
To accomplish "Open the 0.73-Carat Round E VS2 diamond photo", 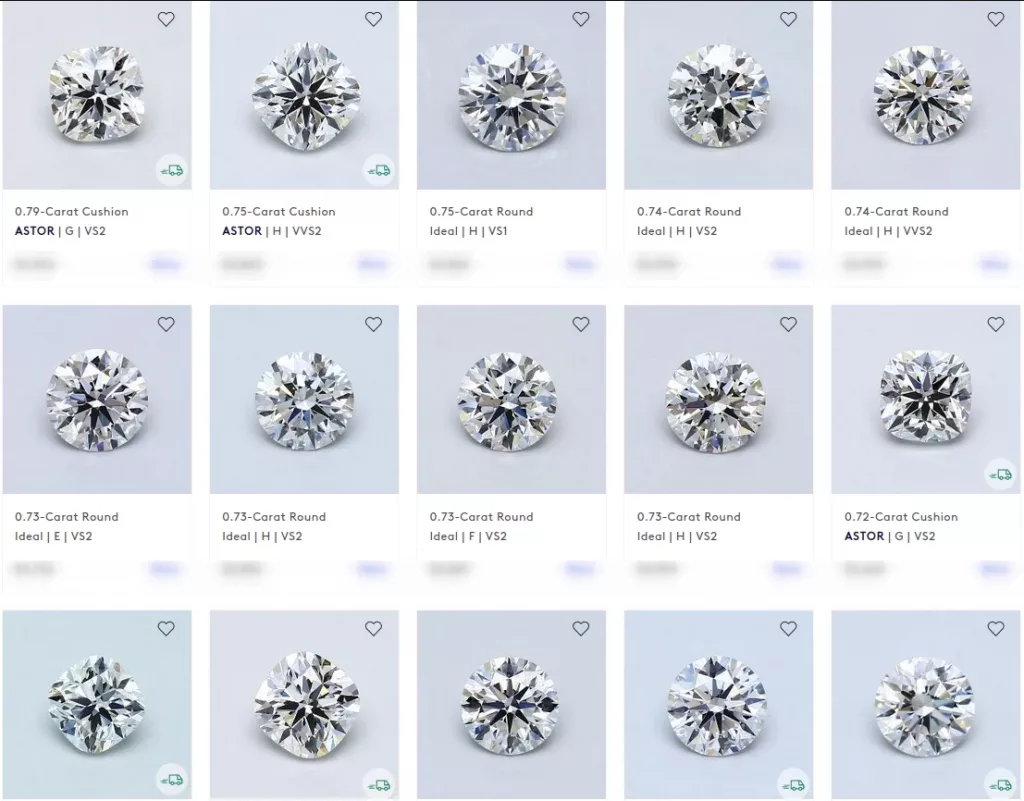I will (x=97, y=400).
